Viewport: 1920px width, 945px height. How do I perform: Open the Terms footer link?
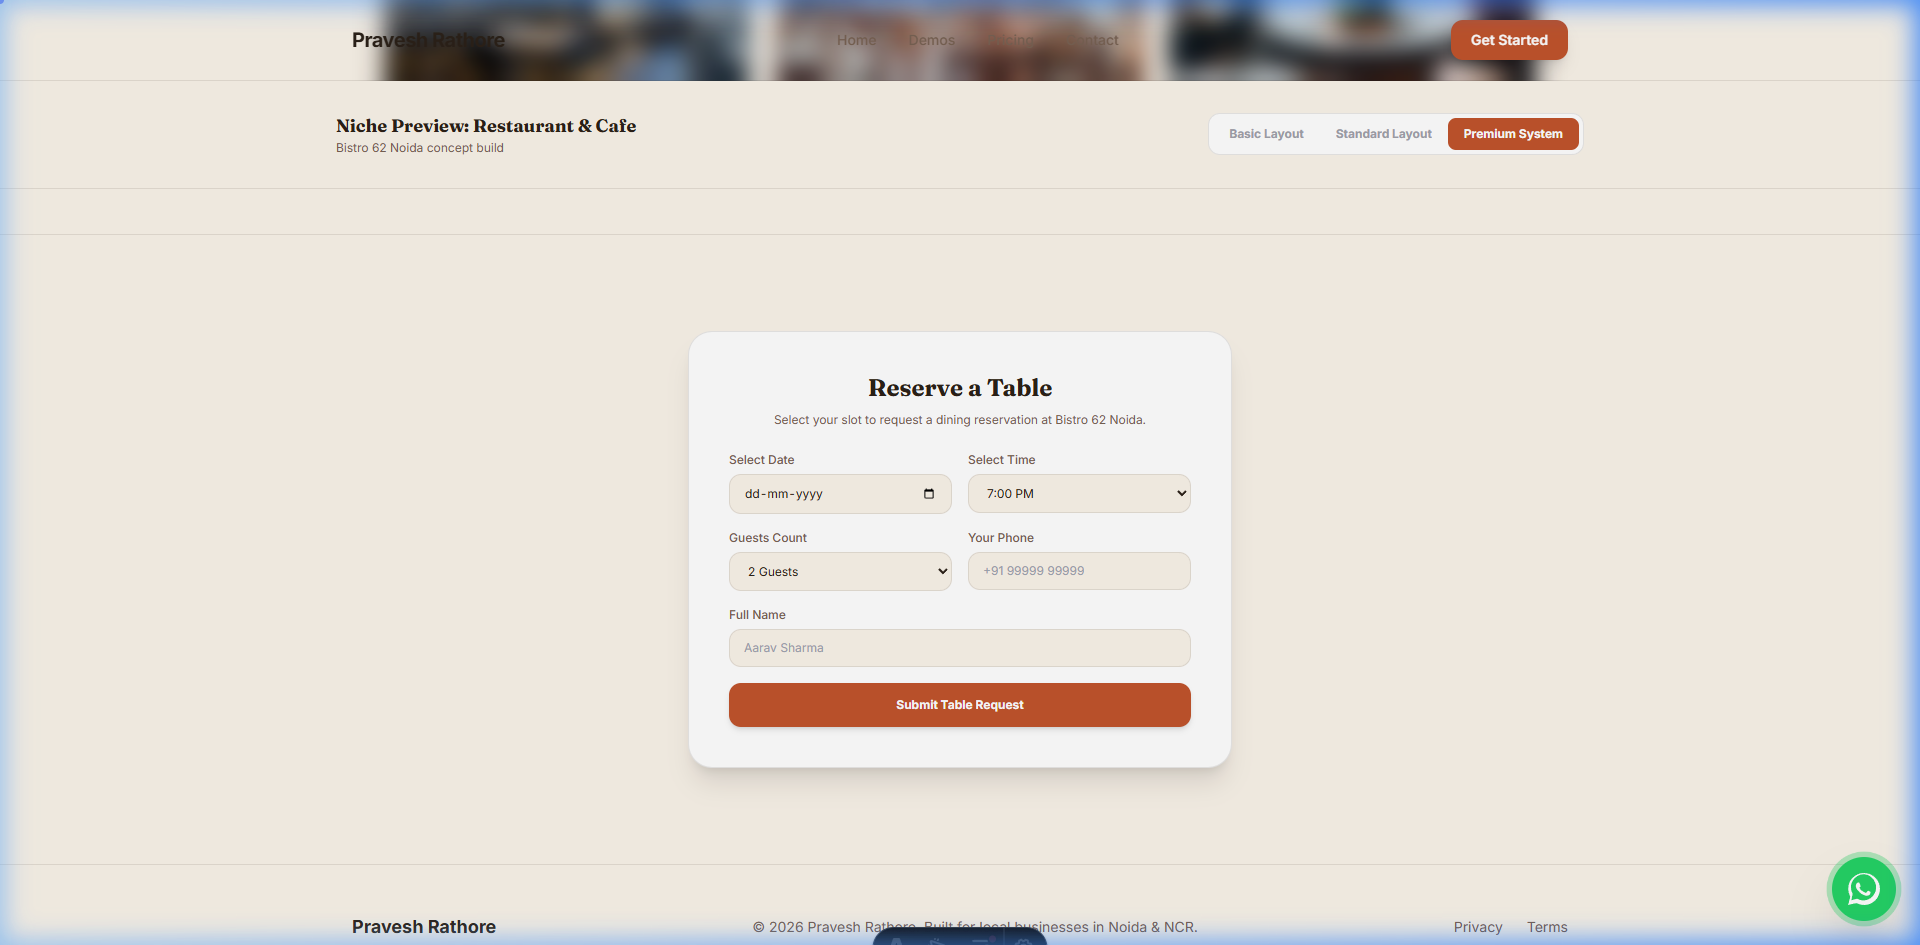(1547, 927)
